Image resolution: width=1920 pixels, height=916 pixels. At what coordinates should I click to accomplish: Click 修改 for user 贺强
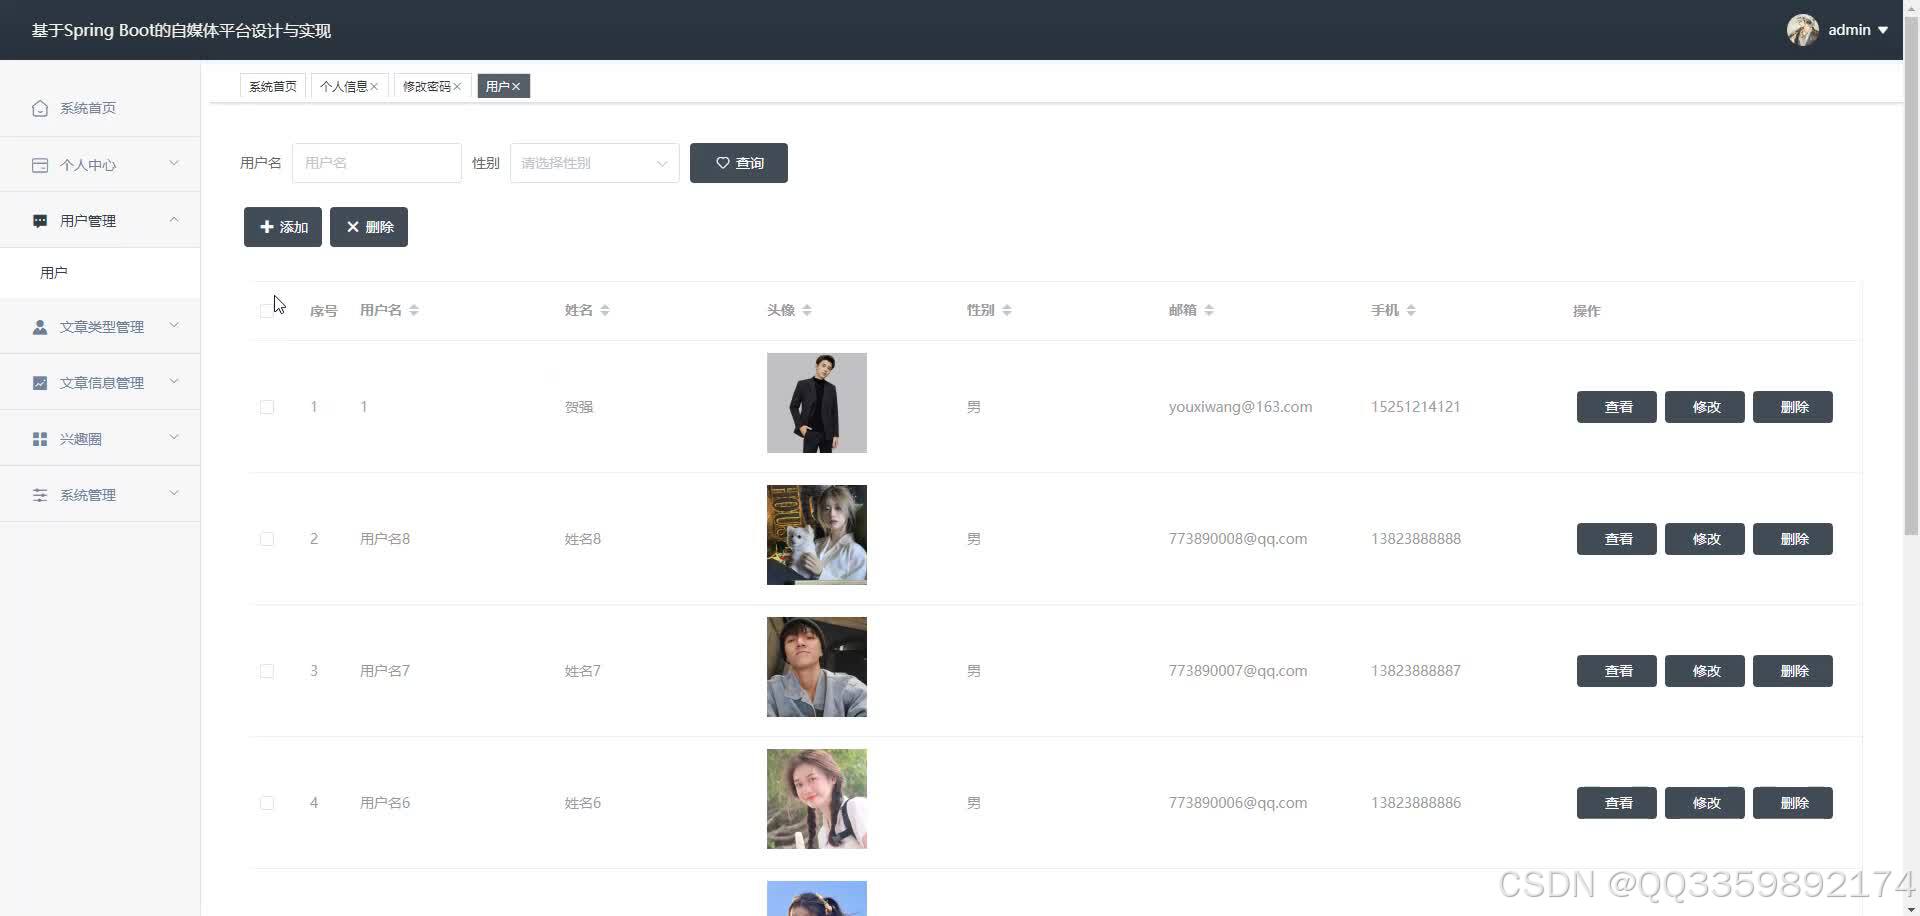pos(1705,407)
